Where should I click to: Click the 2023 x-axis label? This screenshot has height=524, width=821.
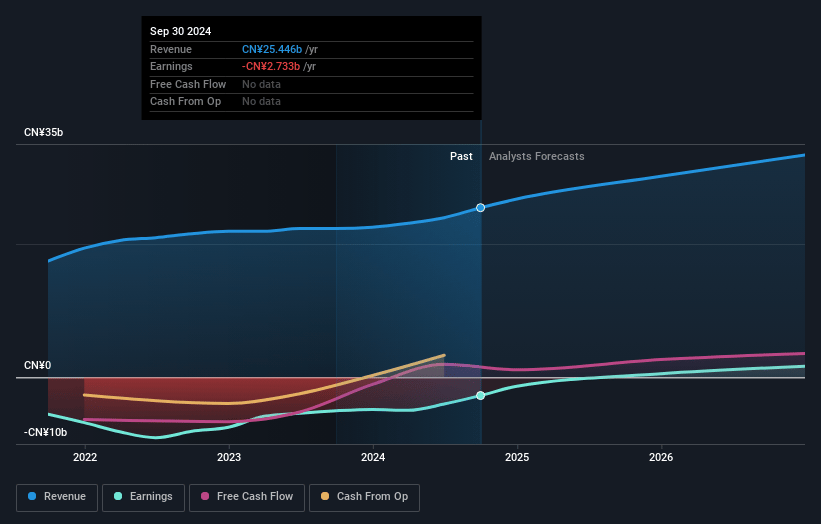[229, 457]
